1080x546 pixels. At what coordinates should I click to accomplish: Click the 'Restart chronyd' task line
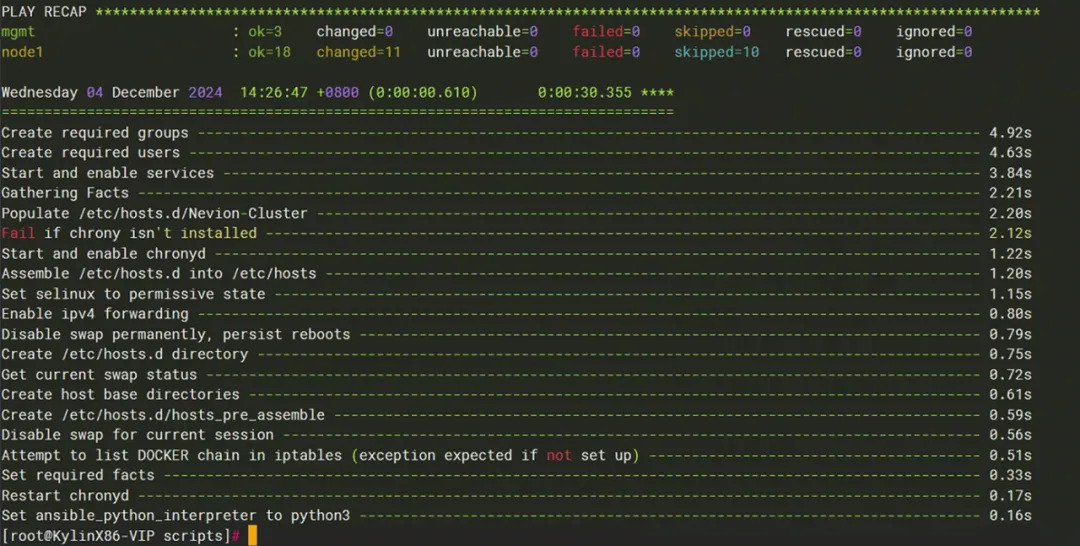(x=516, y=495)
